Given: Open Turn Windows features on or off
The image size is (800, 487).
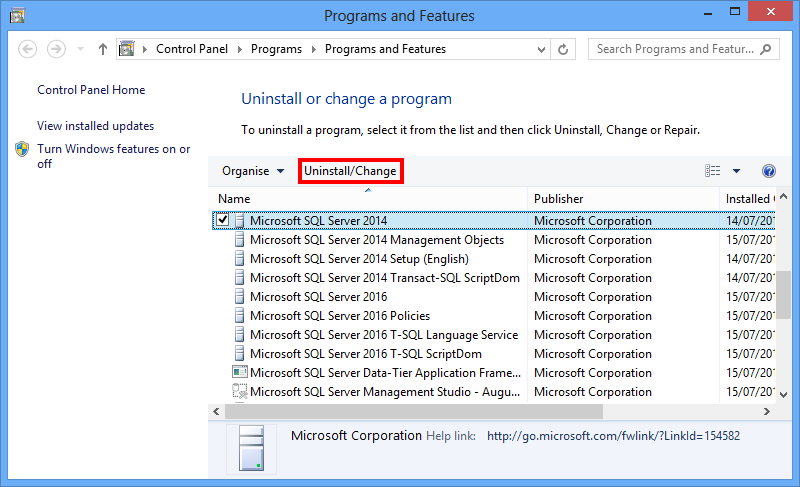Looking at the screenshot, I should pyautogui.click(x=113, y=156).
